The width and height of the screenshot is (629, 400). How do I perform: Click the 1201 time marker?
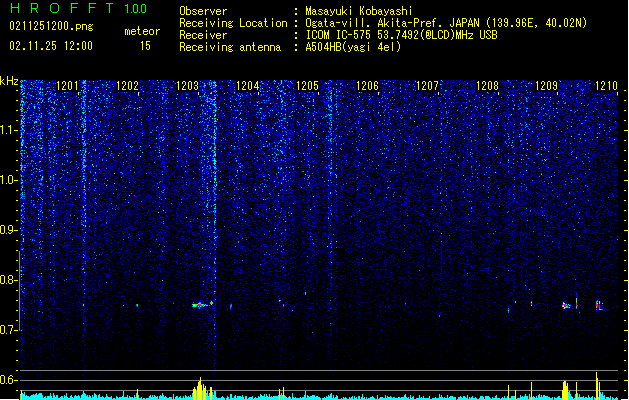click(x=67, y=86)
